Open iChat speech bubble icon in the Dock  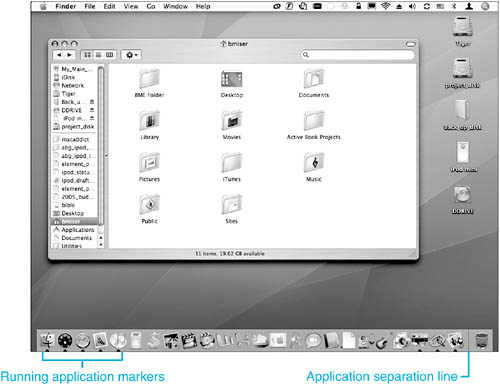pyautogui.click(x=313, y=341)
